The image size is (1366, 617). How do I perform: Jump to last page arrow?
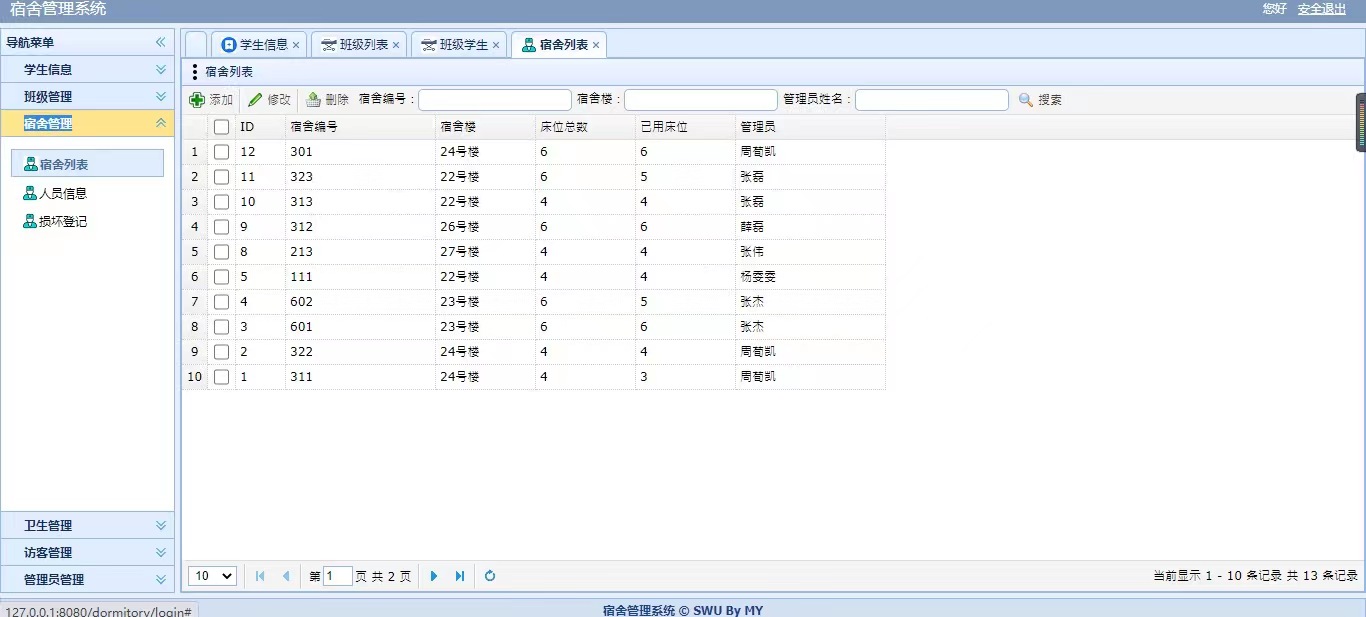pos(460,576)
